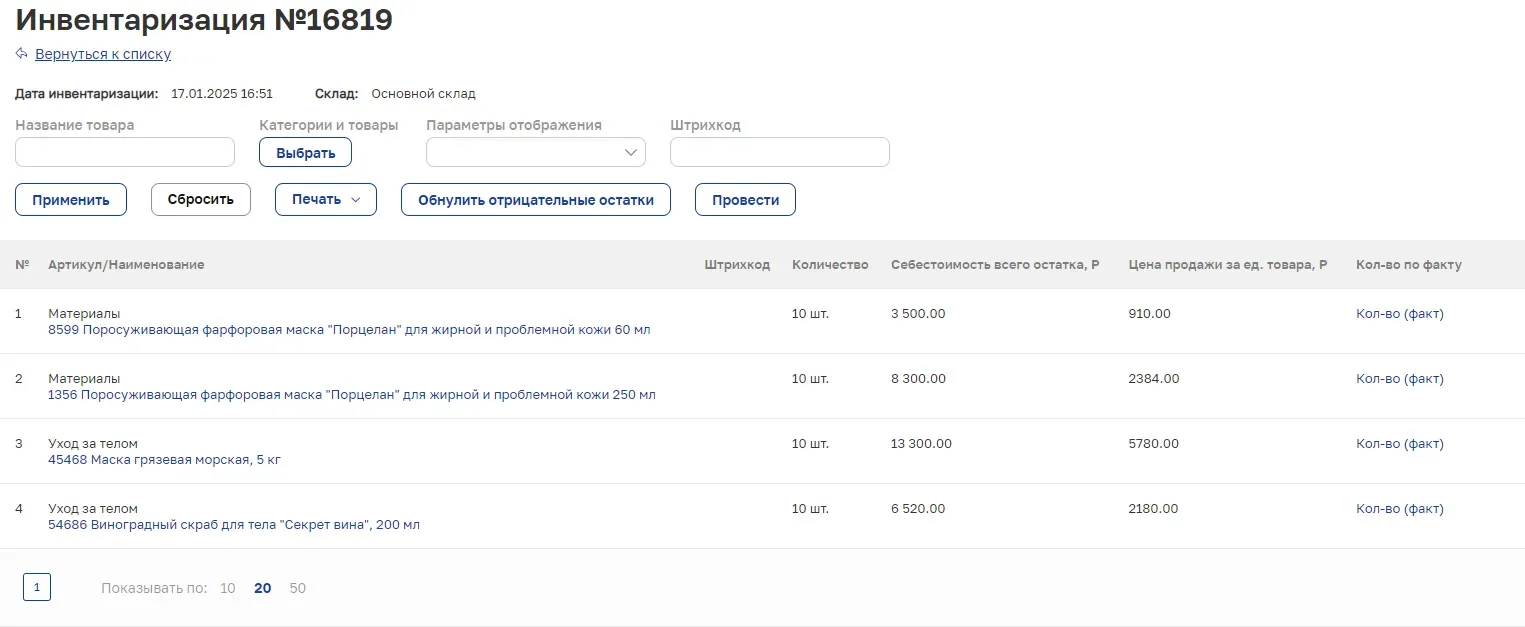Open product 1356 porcelain mask 250 мл

click(352, 395)
